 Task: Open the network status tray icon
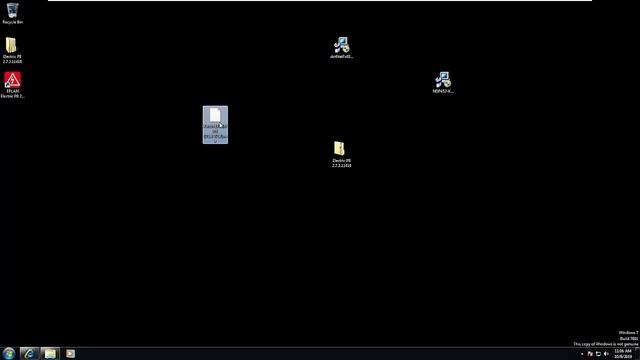click(598, 354)
